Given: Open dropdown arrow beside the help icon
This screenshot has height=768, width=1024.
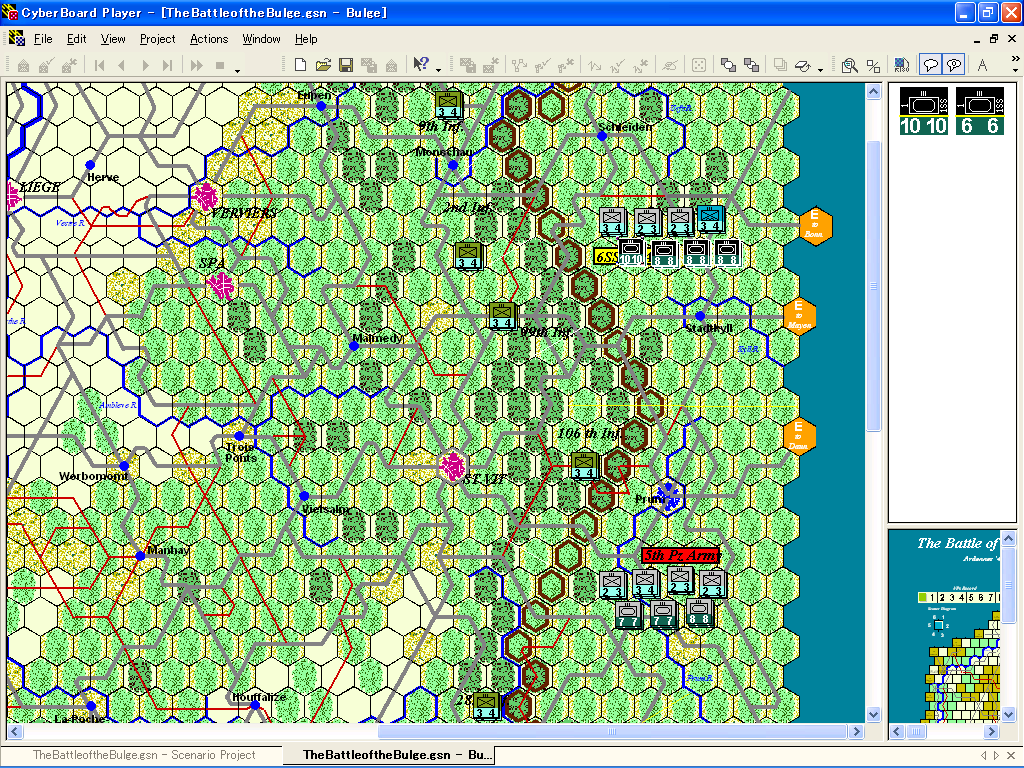Looking at the screenshot, I should point(438,69).
